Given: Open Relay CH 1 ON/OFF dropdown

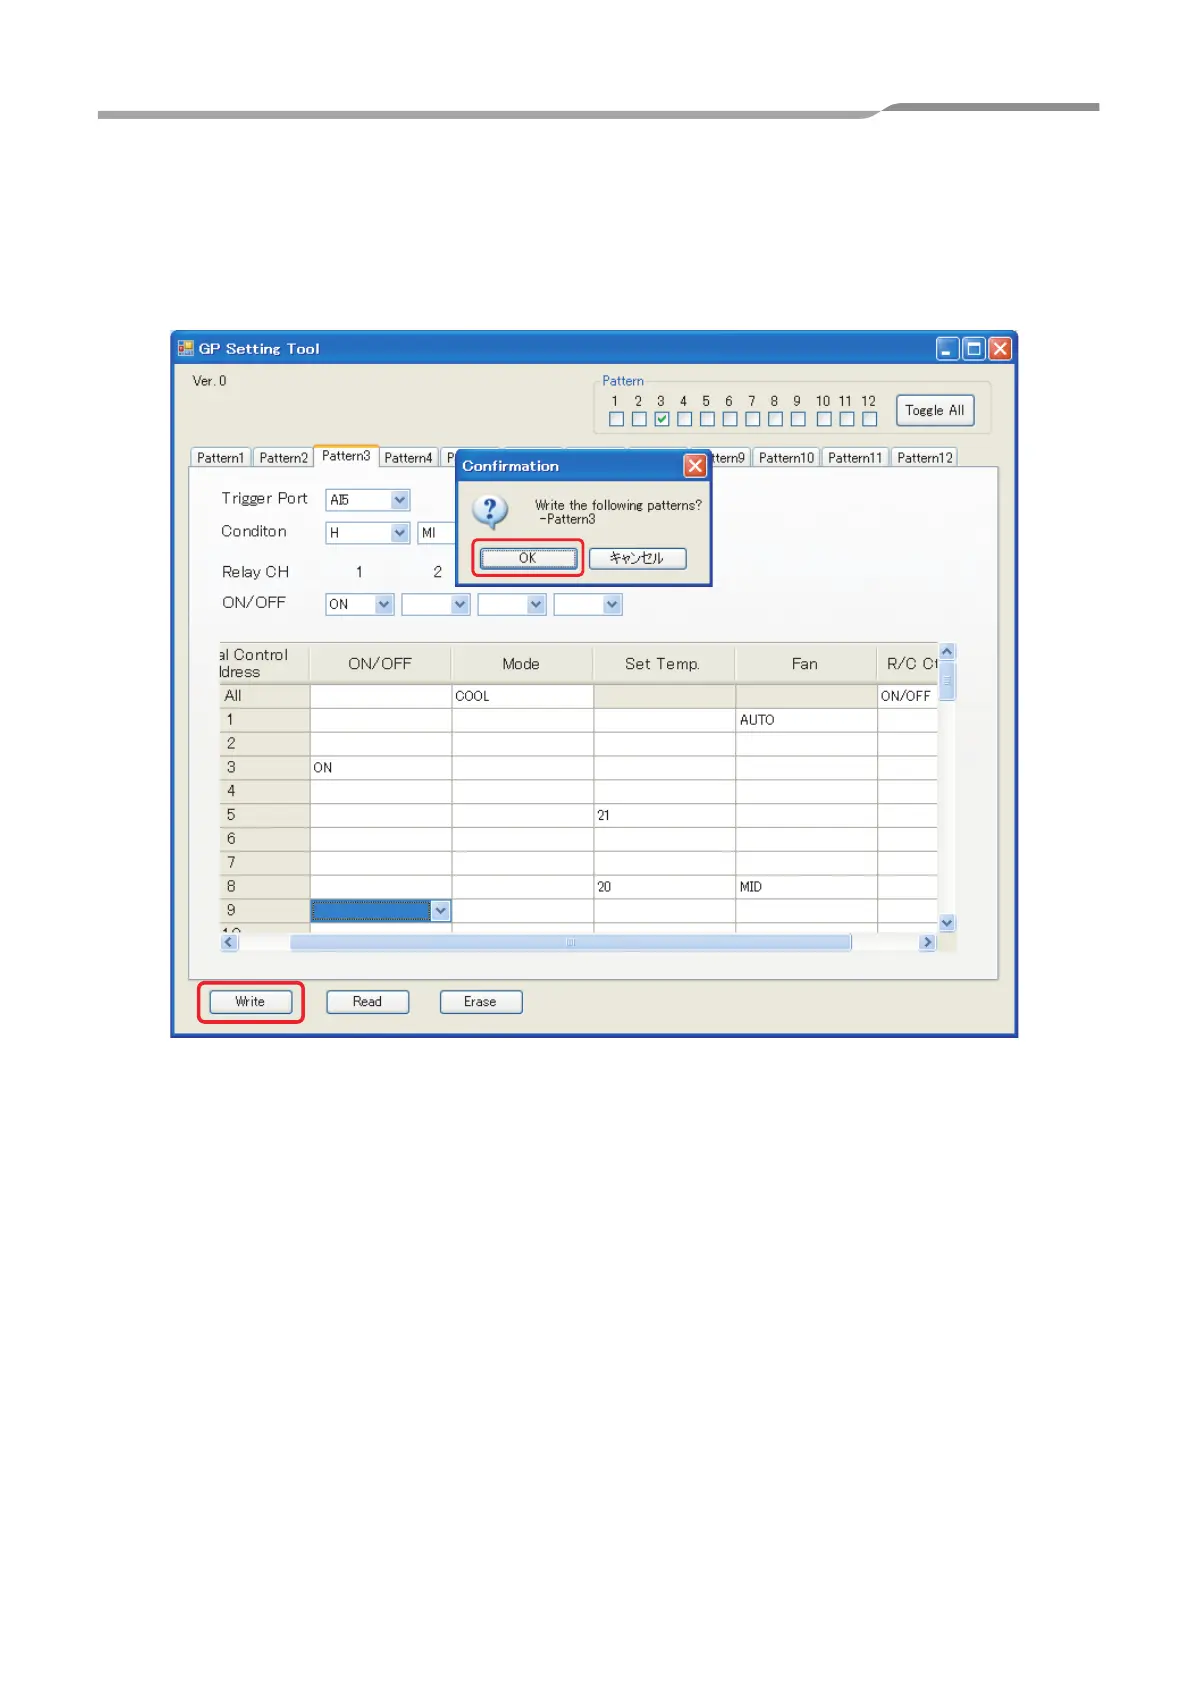Looking at the screenshot, I should click(384, 604).
